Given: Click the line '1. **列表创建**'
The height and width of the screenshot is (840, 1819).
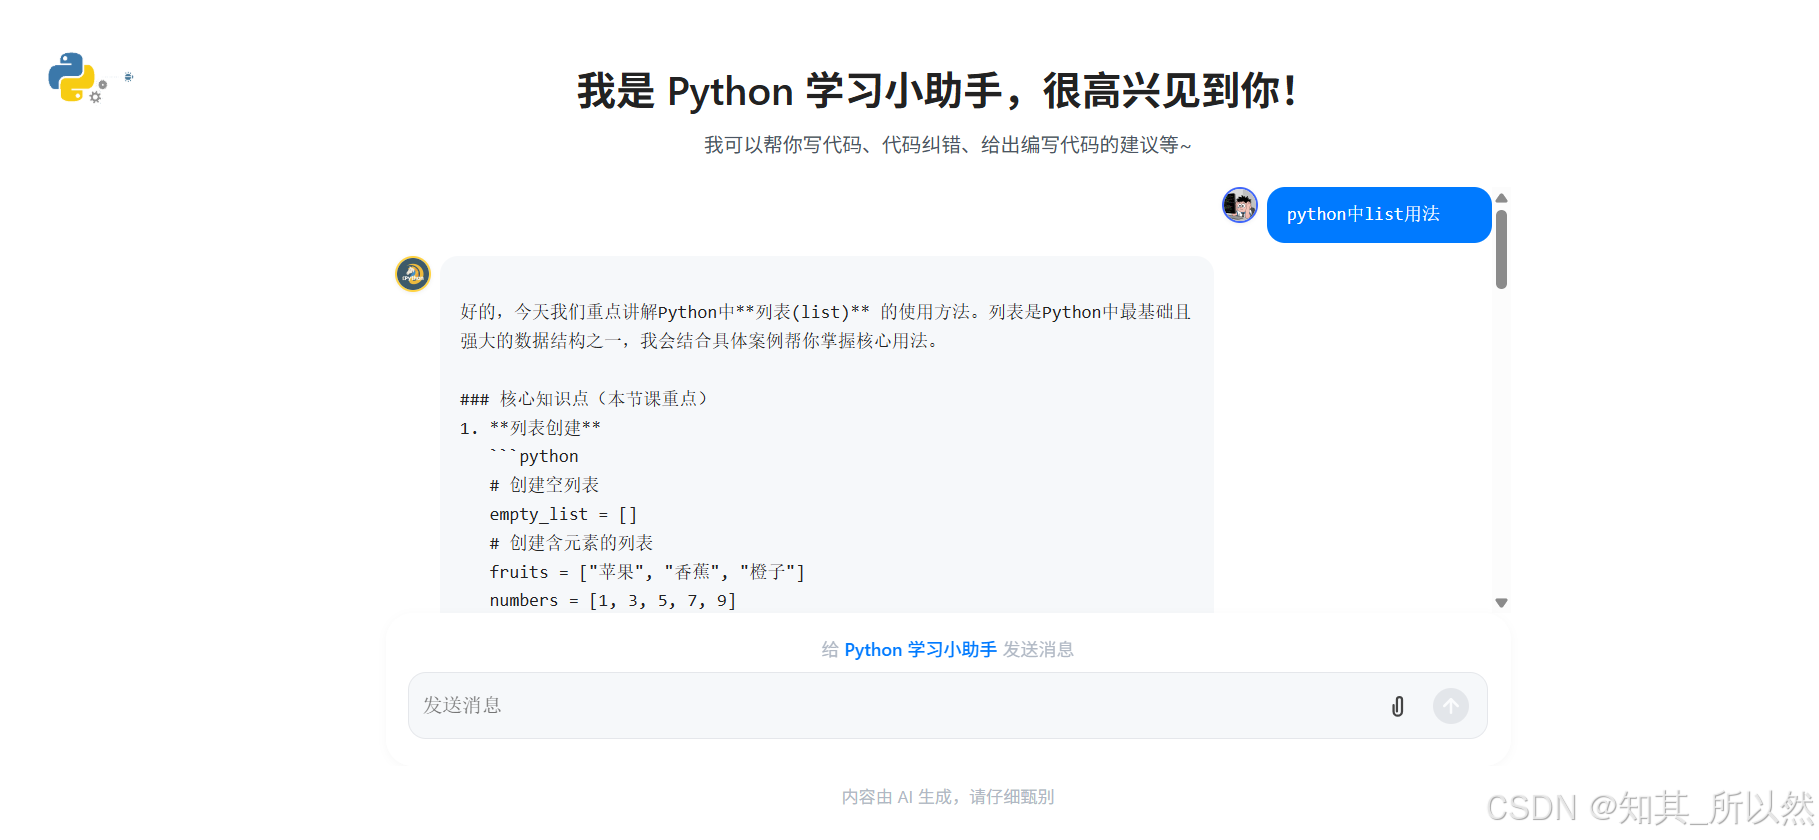Looking at the screenshot, I should point(530,428).
